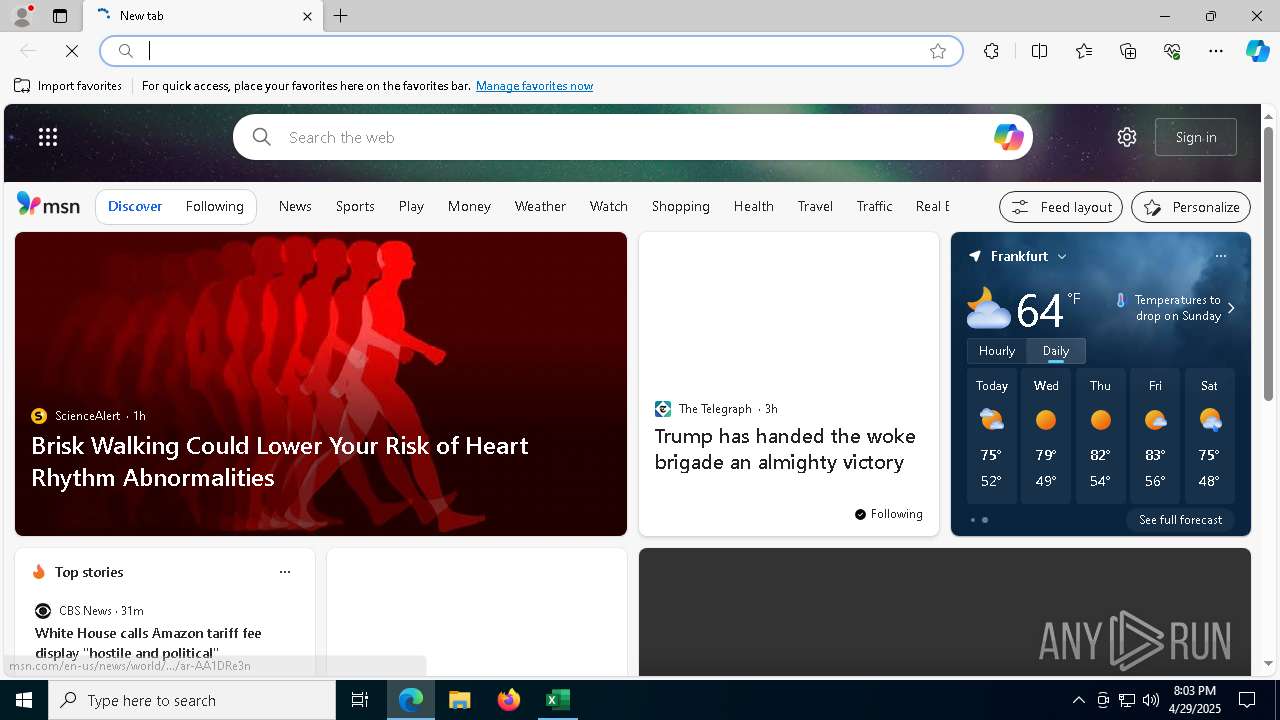This screenshot has height=720, width=1280.
Task: Open the News section
Action: [295, 206]
